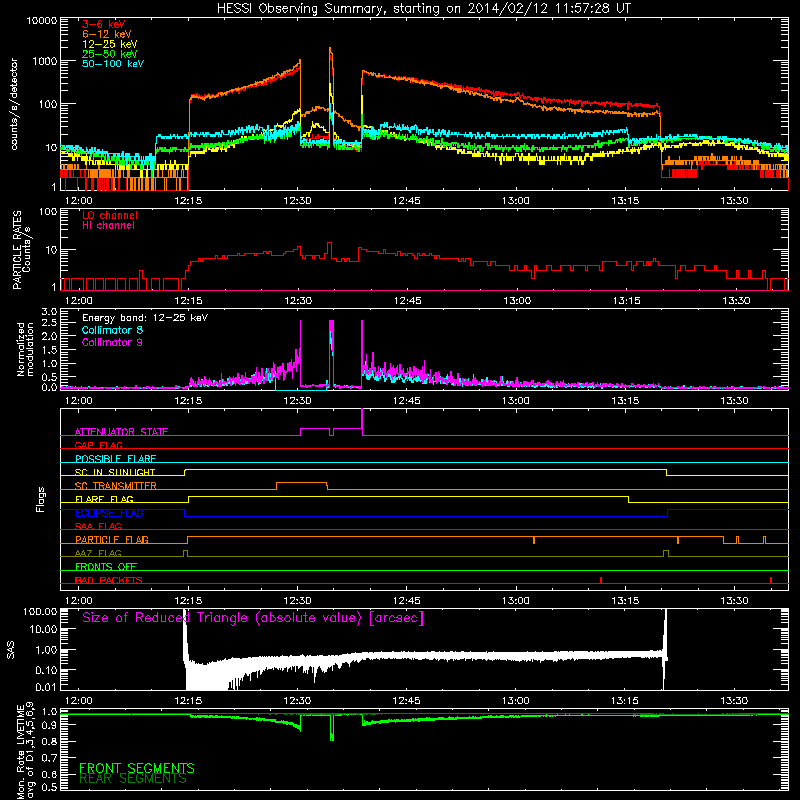Click the Energy band: 12-25 keV label
The width and height of the screenshot is (800, 800).
tap(145, 318)
